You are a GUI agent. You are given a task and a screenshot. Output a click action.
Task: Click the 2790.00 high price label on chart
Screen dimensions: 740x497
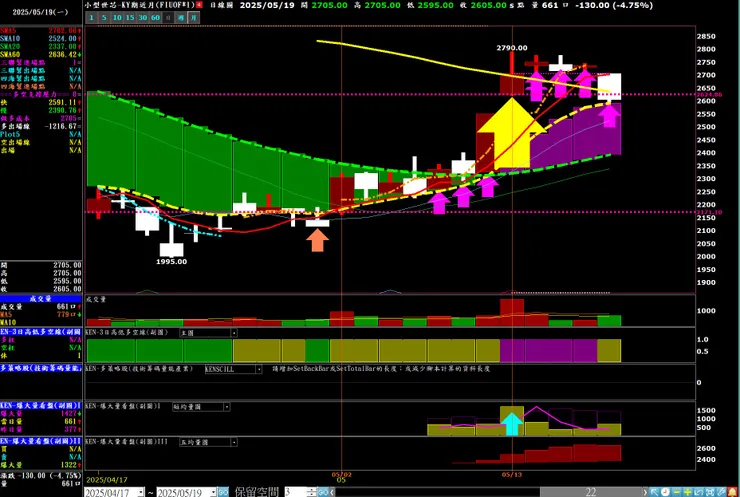512,48
